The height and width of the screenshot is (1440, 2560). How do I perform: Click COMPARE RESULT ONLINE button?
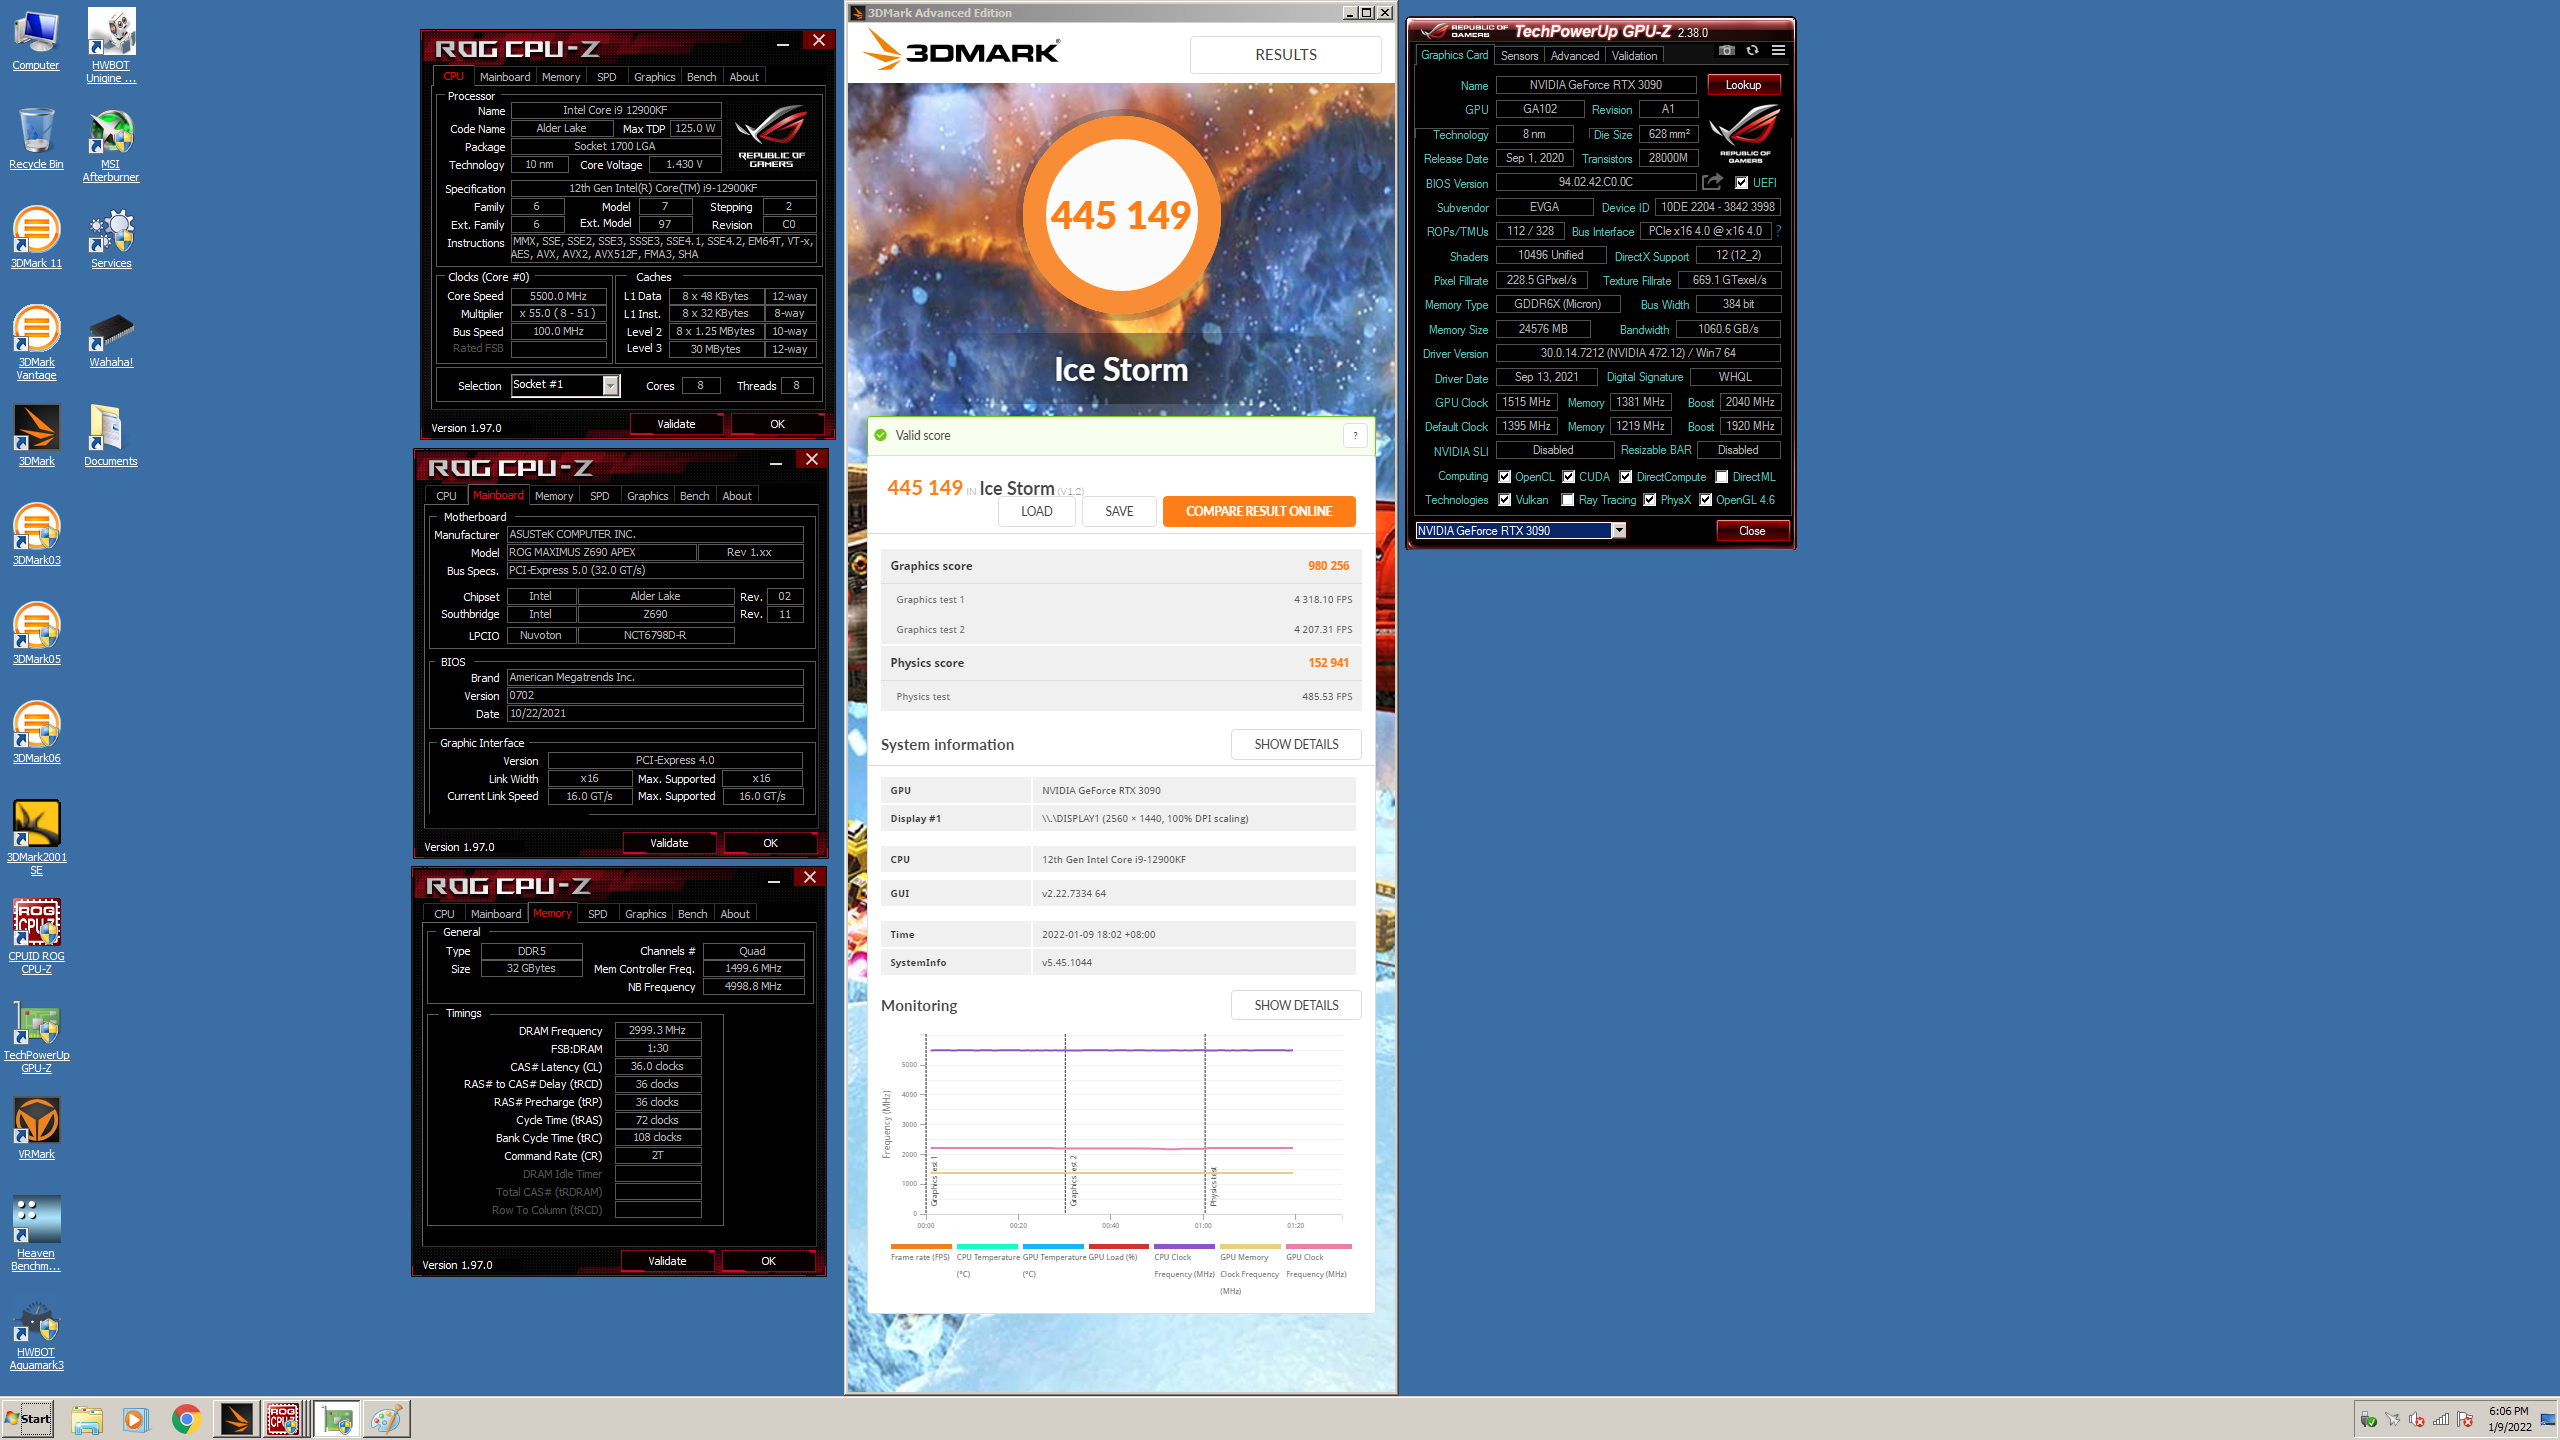coord(1259,511)
